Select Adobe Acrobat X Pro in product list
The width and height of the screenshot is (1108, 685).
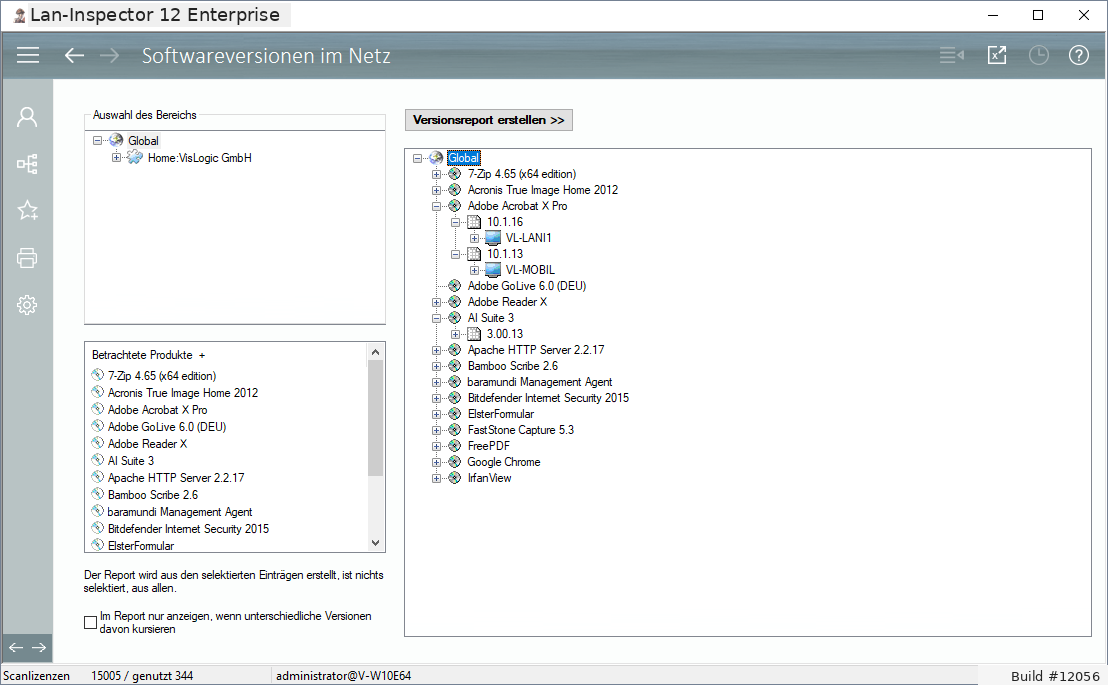tap(158, 410)
